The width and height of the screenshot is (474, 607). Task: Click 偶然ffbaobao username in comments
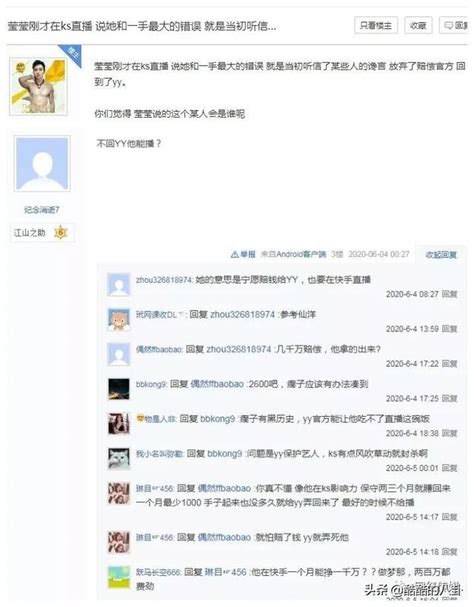coord(159,349)
